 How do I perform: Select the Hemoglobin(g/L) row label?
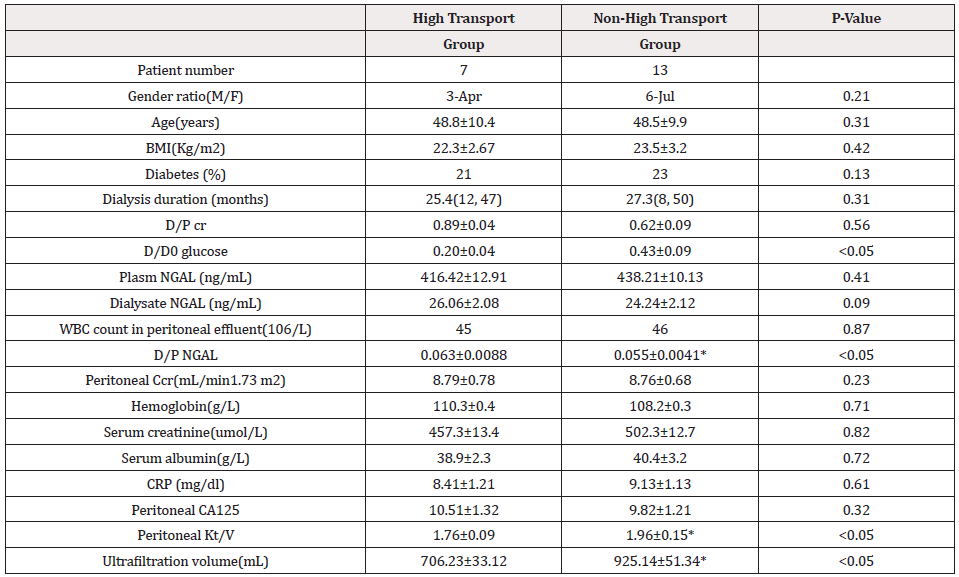click(x=185, y=406)
